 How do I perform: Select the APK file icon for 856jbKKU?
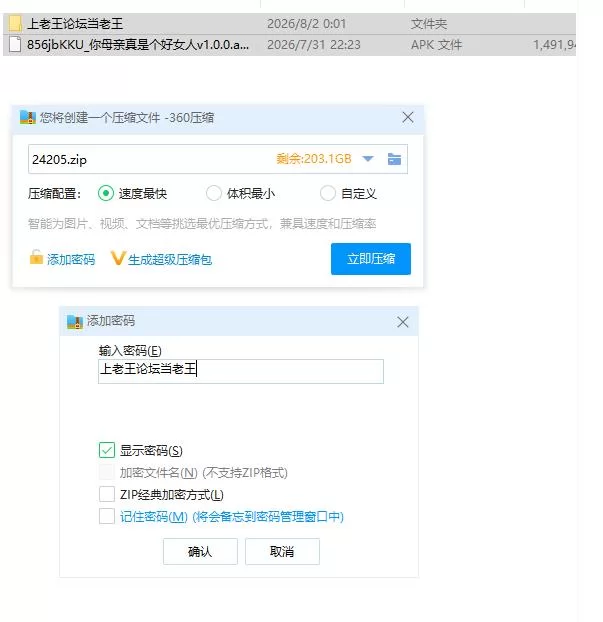(15, 44)
